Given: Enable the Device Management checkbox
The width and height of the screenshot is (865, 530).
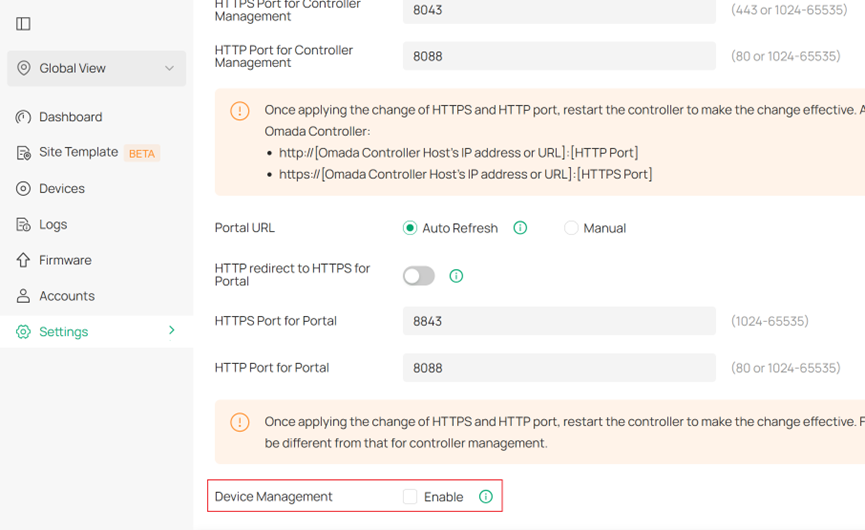Looking at the screenshot, I should coord(410,497).
